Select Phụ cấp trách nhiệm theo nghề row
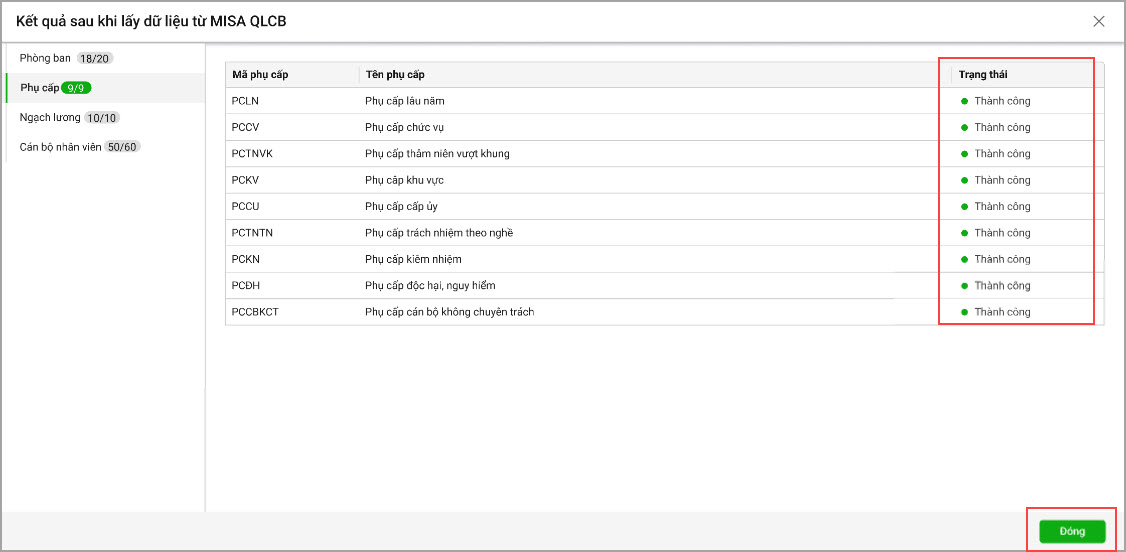Viewport: 1126px width, 552px height. pos(439,233)
